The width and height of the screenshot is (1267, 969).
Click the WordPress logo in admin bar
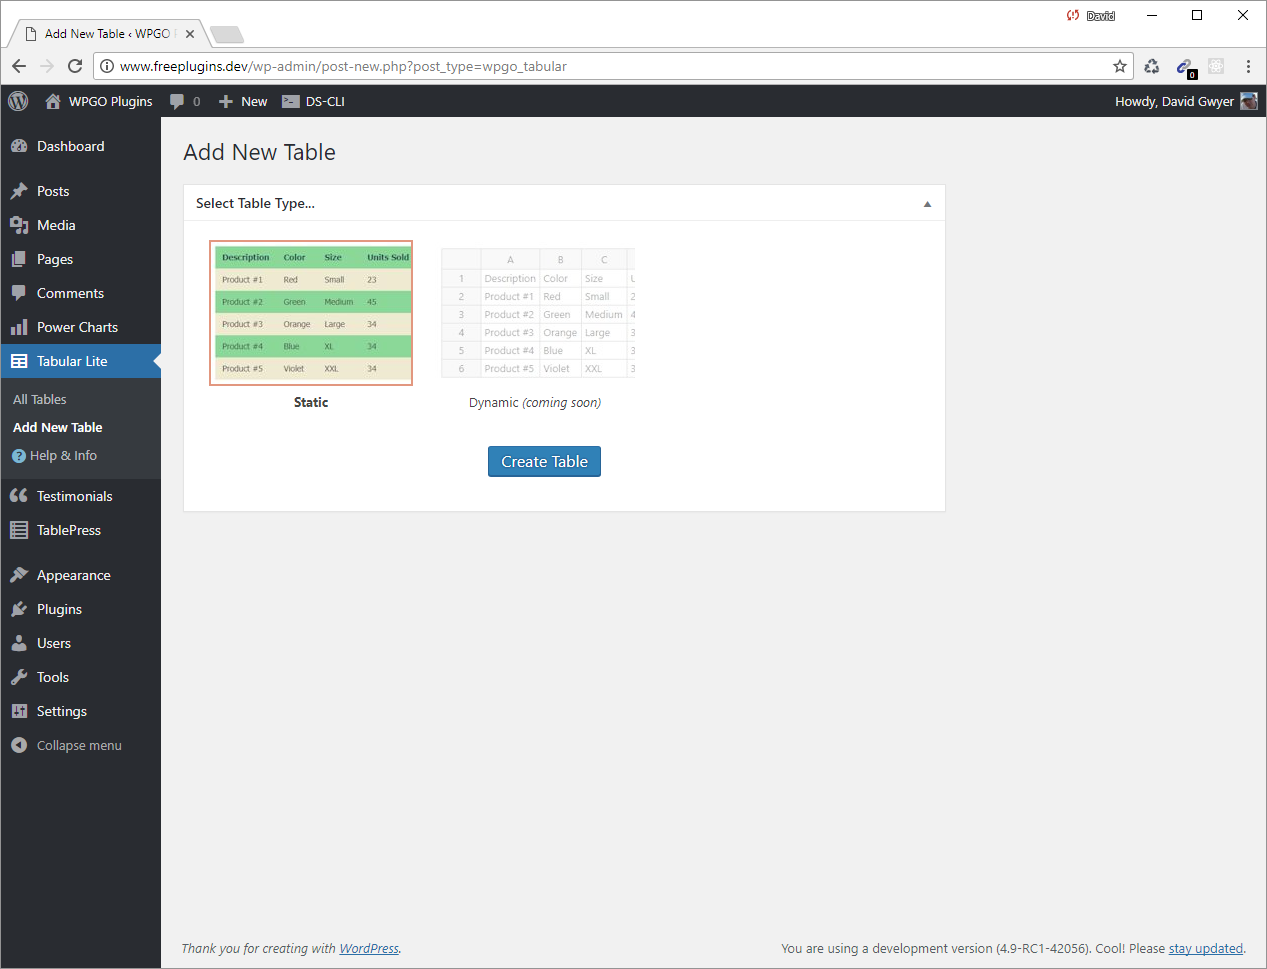click(18, 101)
